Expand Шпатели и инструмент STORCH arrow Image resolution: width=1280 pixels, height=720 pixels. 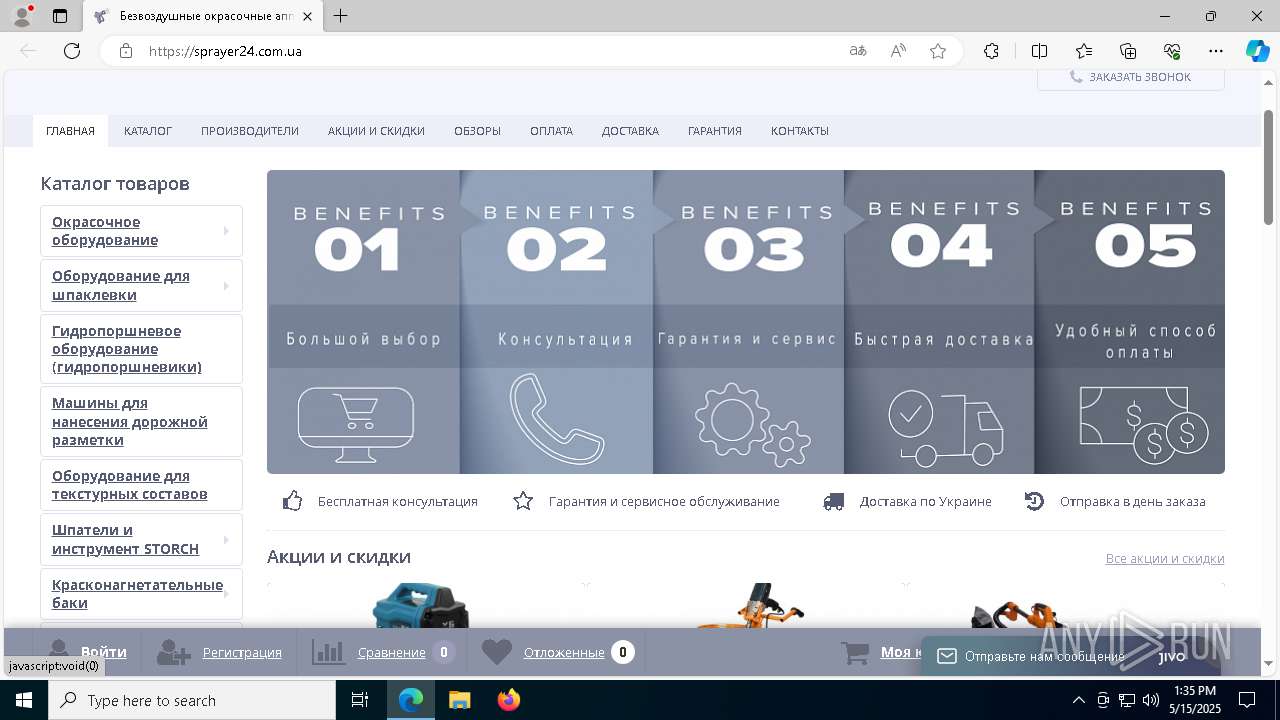pos(226,540)
